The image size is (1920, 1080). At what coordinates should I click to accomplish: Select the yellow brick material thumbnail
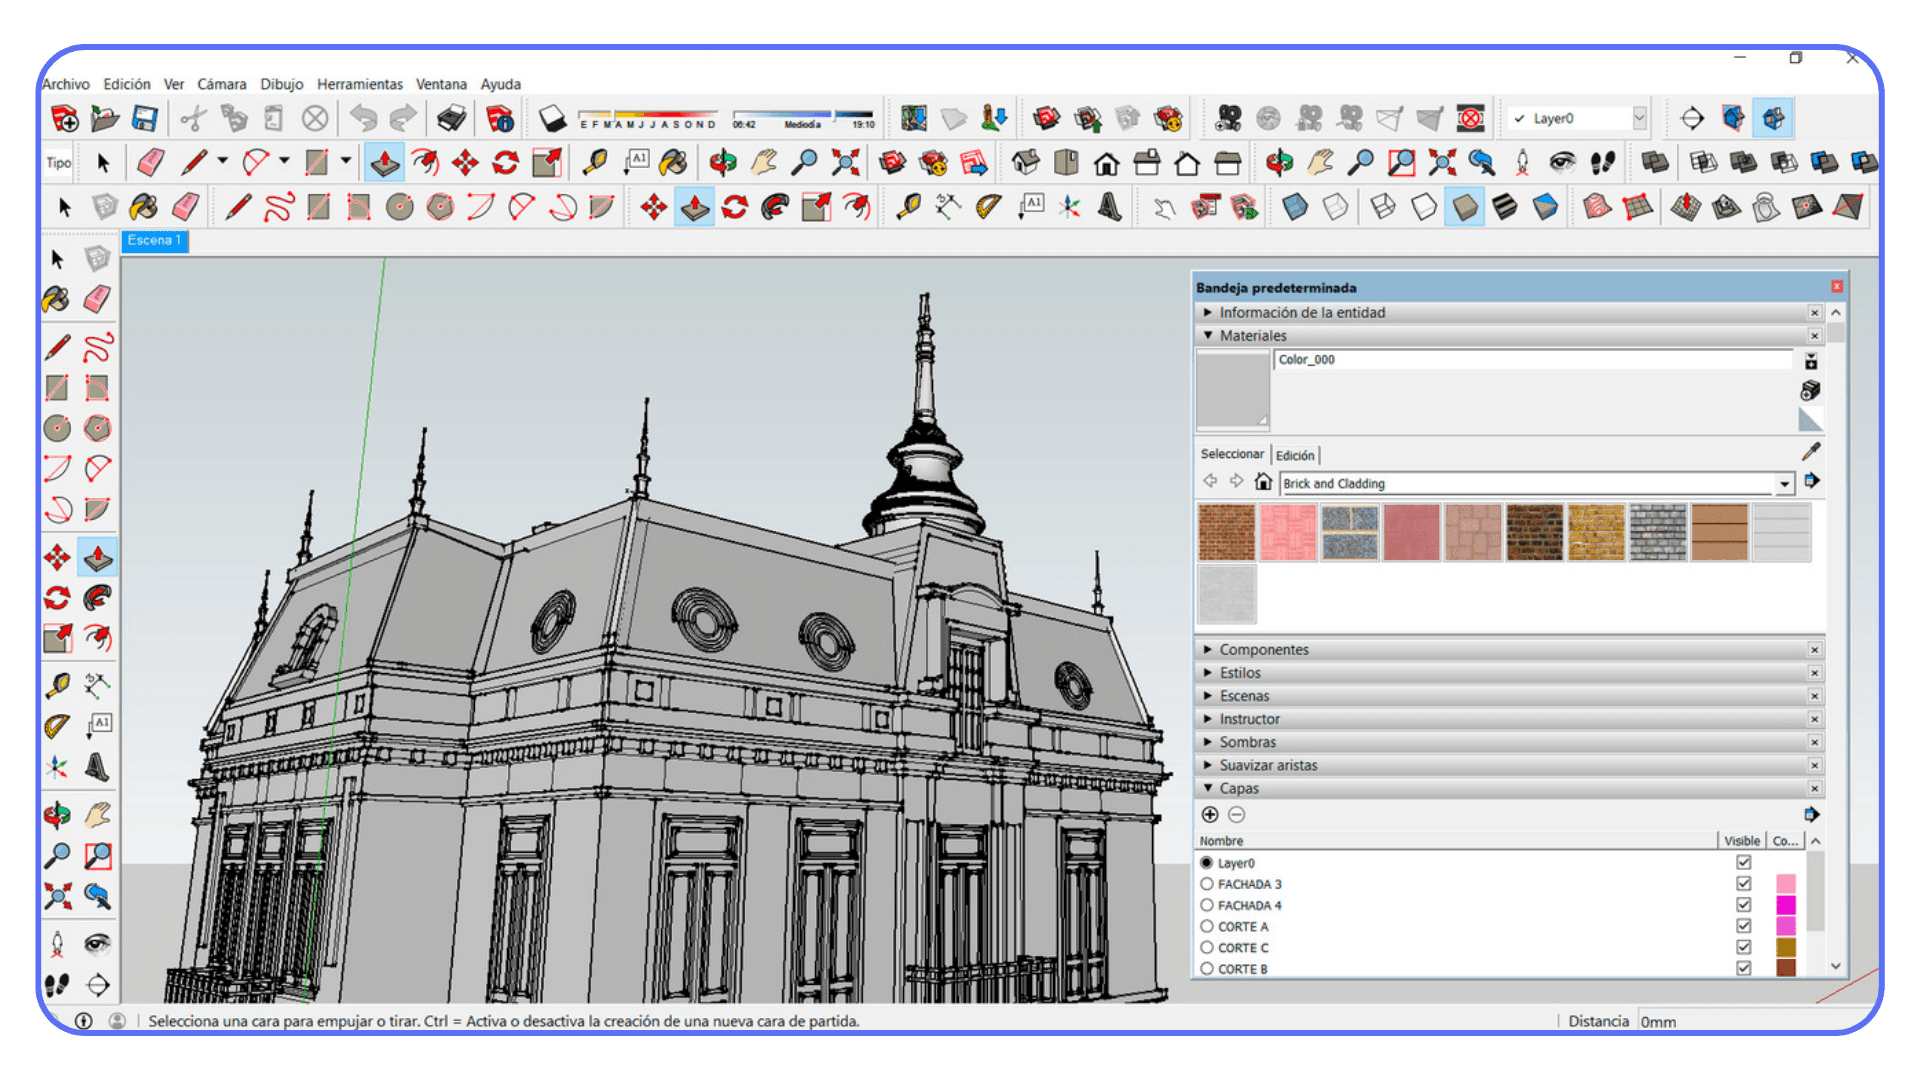click(1596, 533)
